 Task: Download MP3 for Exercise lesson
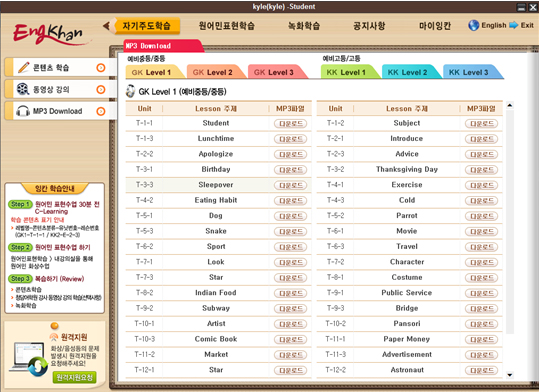coord(481,185)
